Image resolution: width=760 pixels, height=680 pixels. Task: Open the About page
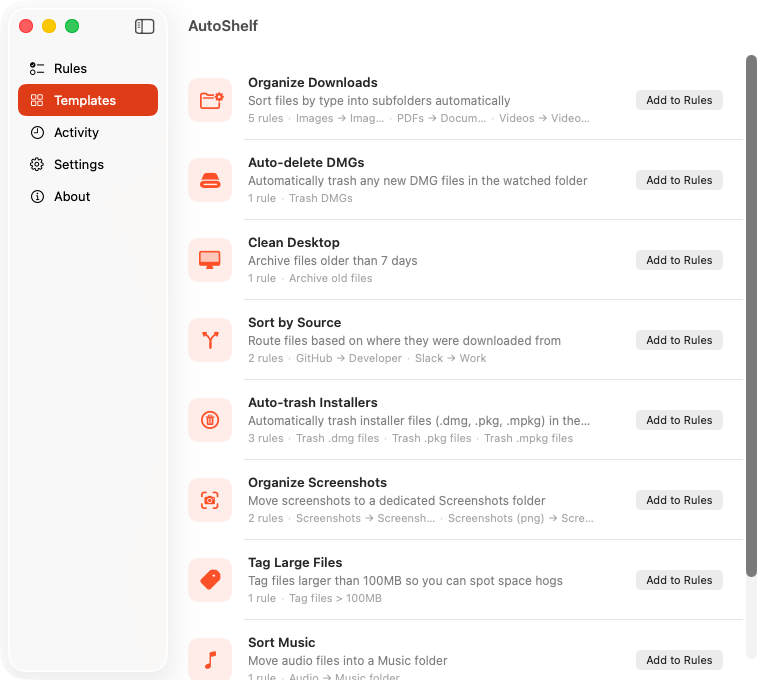click(x=88, y=196)
